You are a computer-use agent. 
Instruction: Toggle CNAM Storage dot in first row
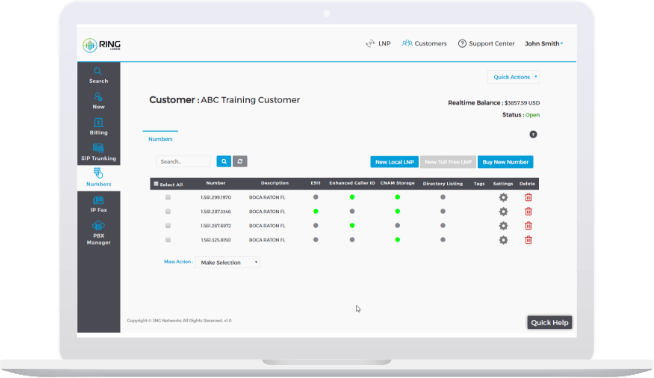point(397,197)
